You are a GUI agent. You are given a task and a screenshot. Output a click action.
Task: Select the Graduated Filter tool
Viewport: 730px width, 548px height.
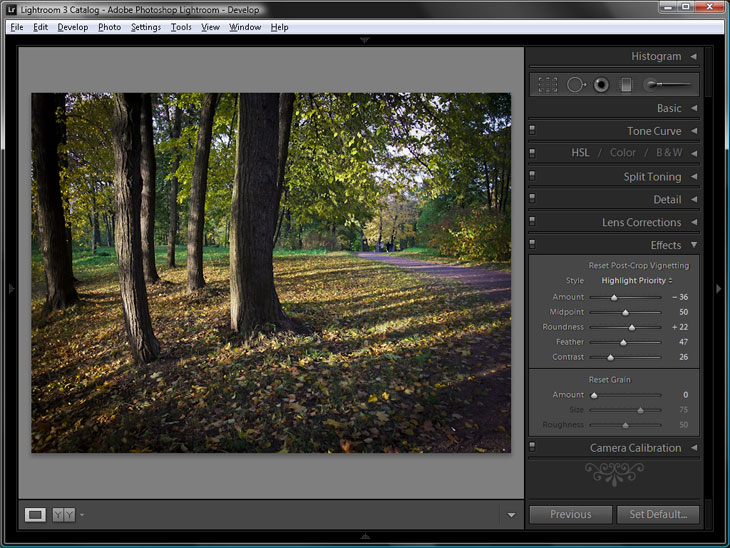click(626, 85)
